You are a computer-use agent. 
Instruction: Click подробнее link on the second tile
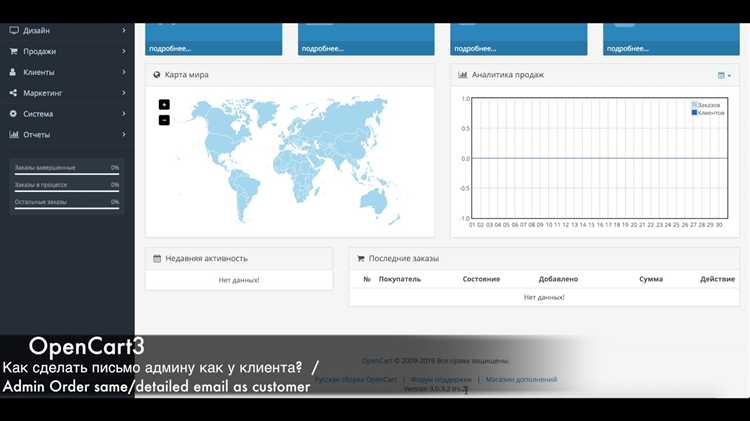pos(322,48)
